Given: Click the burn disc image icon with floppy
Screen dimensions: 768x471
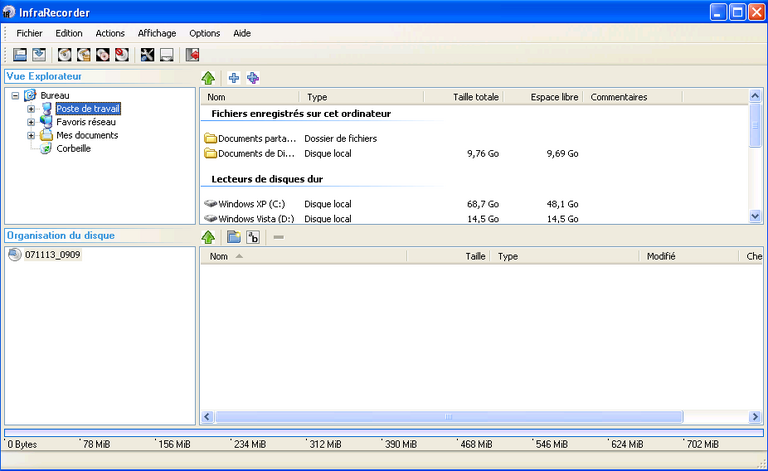Looking at the screenshot, I should point(83,54).
